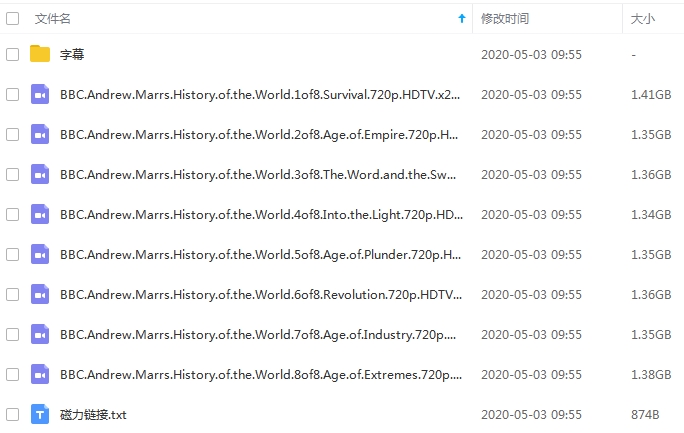Select checkbox for 2of8.Age.of.Empire video

pos(13,135)
